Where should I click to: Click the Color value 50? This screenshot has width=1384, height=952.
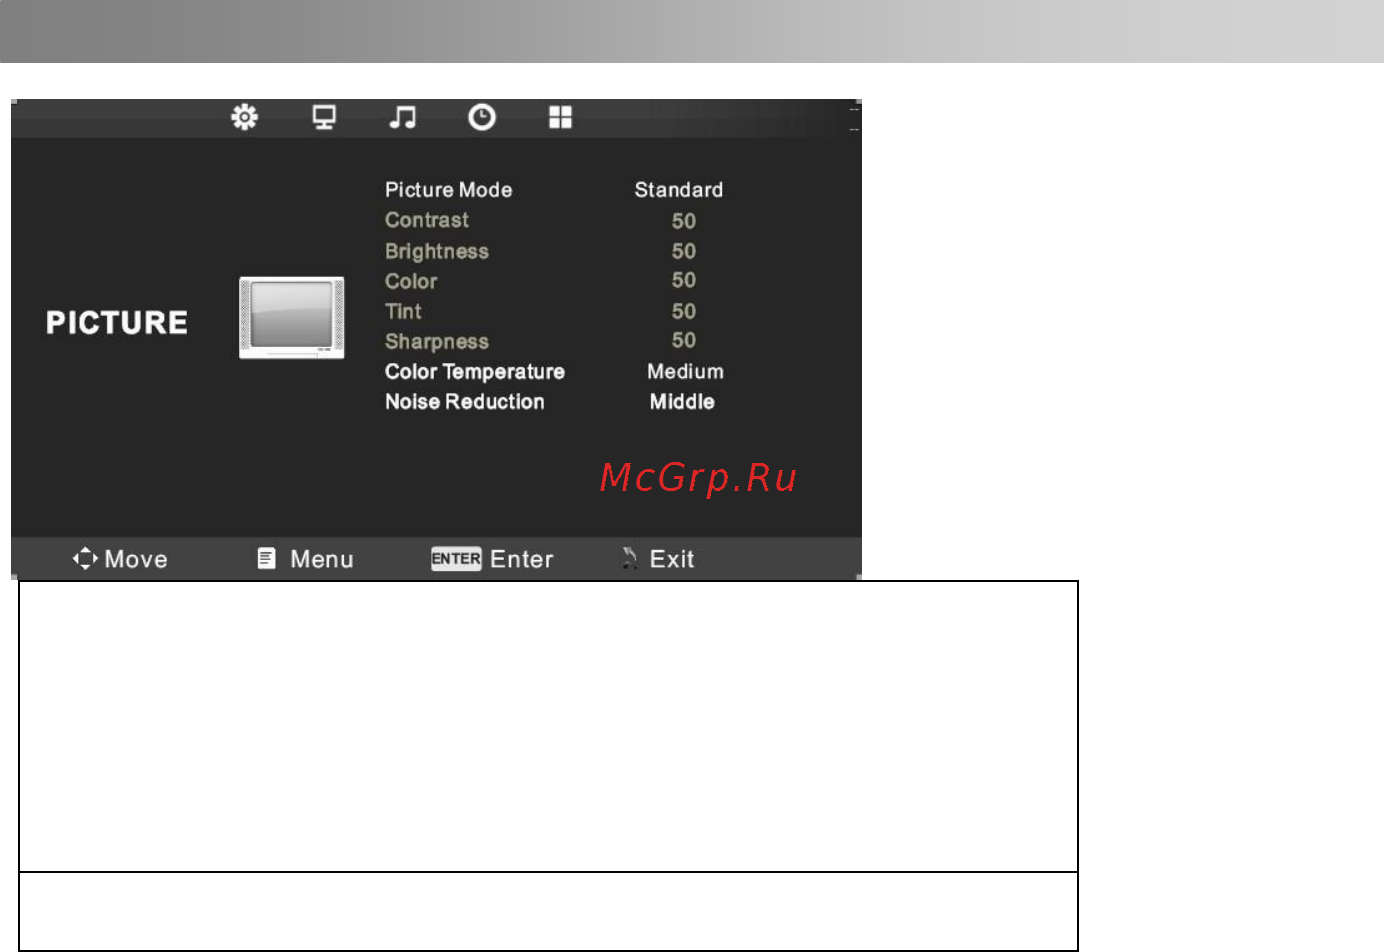(x=684, y=281)
